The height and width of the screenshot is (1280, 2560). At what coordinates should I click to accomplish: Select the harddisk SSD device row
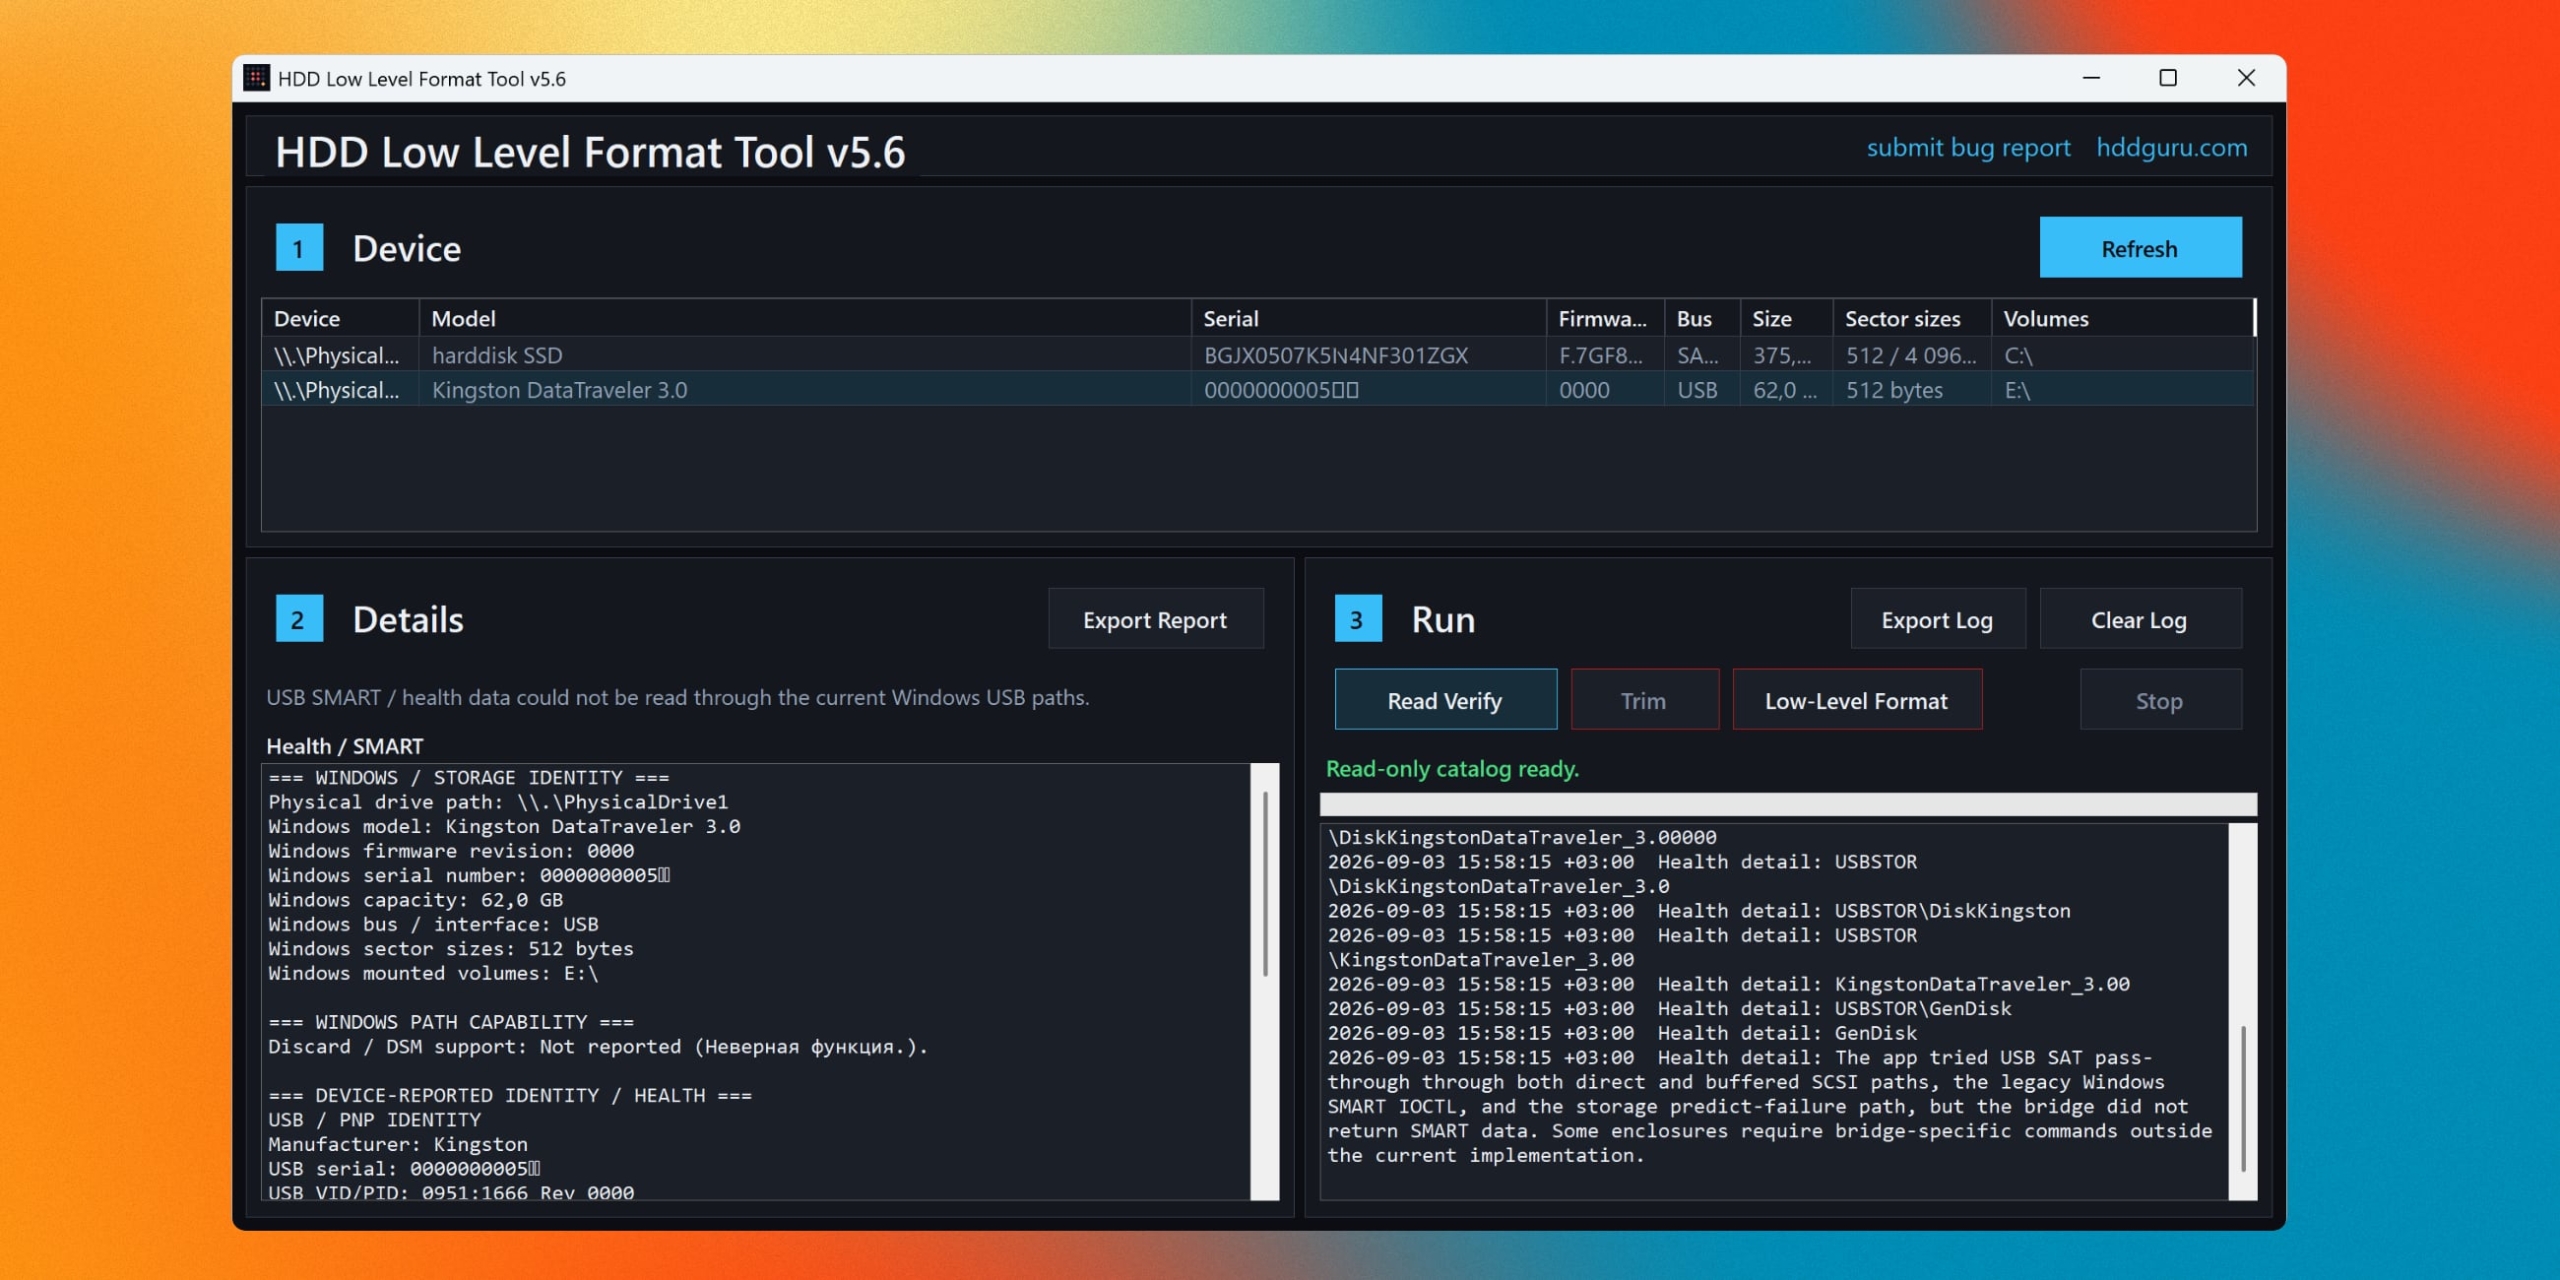coord(1257,355)
